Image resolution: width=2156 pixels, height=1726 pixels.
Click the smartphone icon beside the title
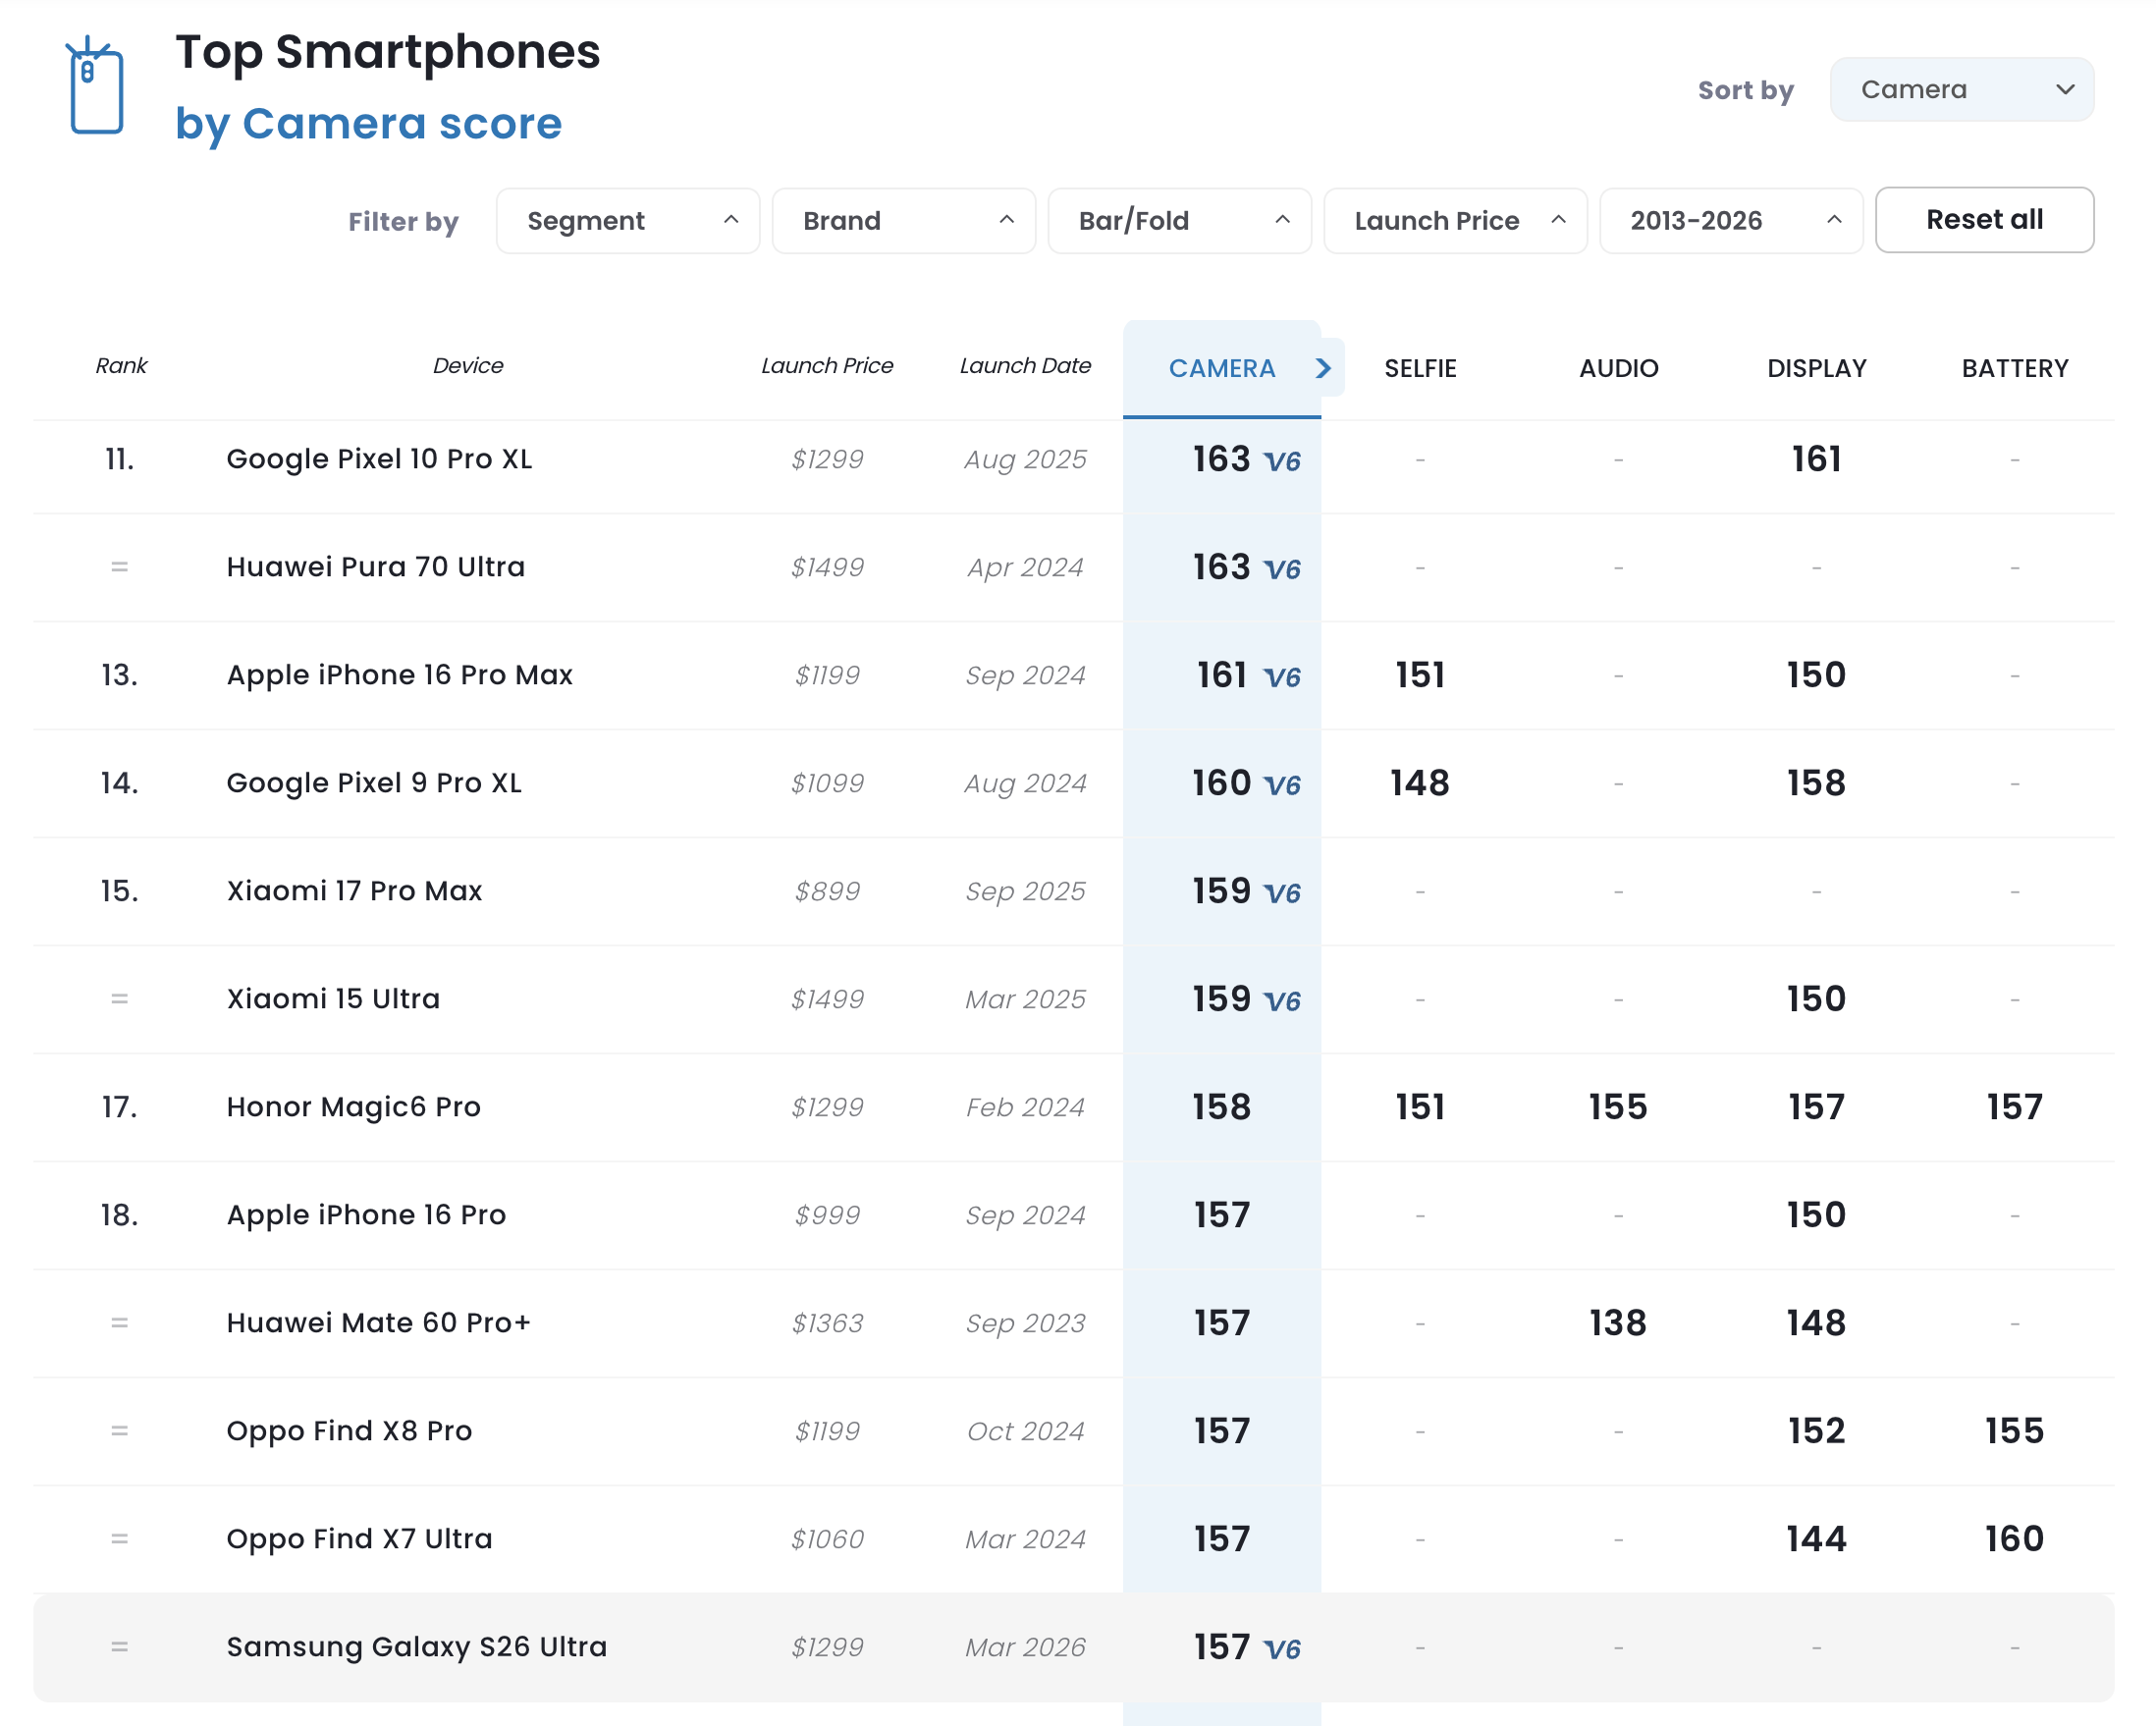96,88
